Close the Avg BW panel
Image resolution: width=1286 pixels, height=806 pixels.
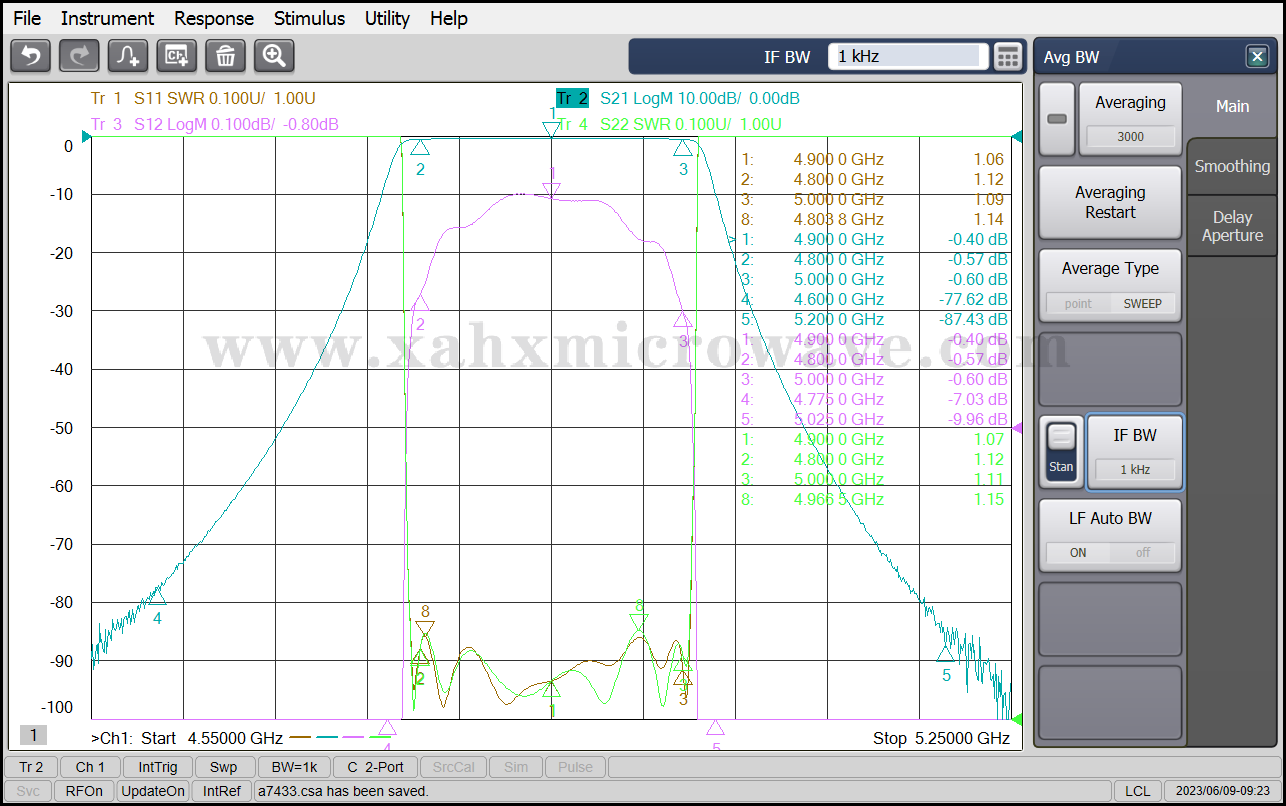point(1257,57)
